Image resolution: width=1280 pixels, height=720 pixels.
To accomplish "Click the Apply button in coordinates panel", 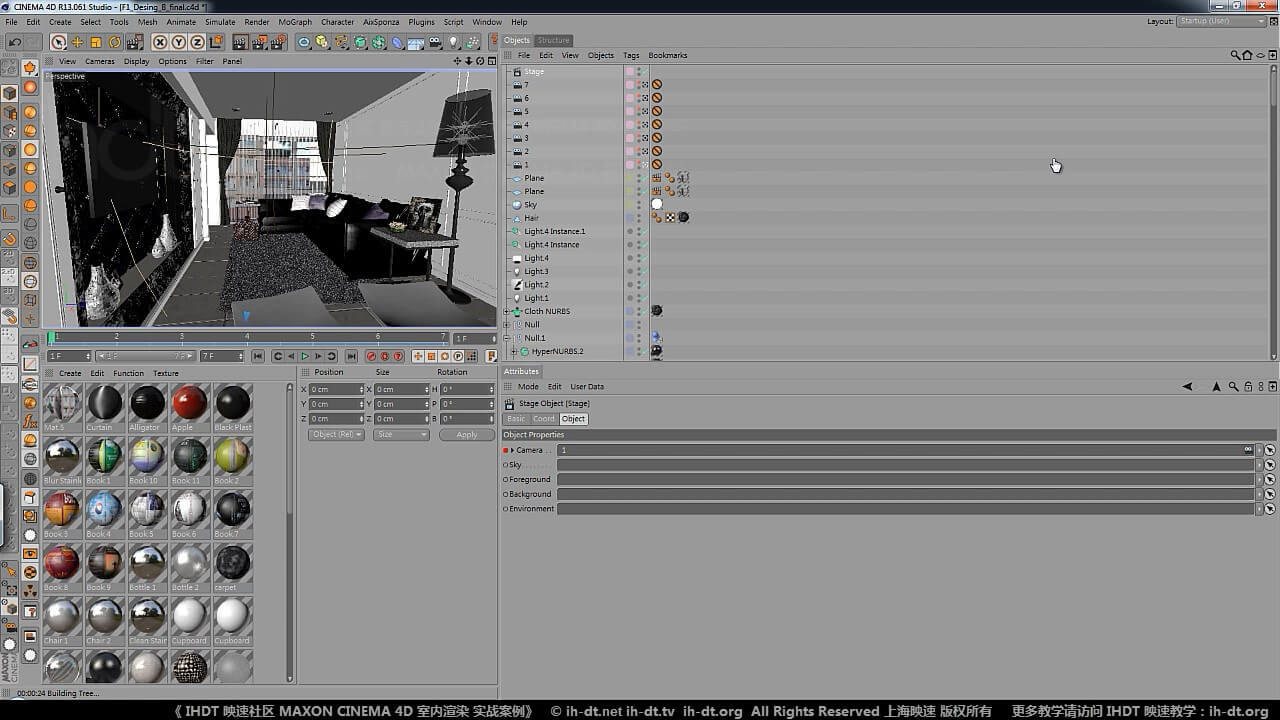I will click(x=466, y=435).
